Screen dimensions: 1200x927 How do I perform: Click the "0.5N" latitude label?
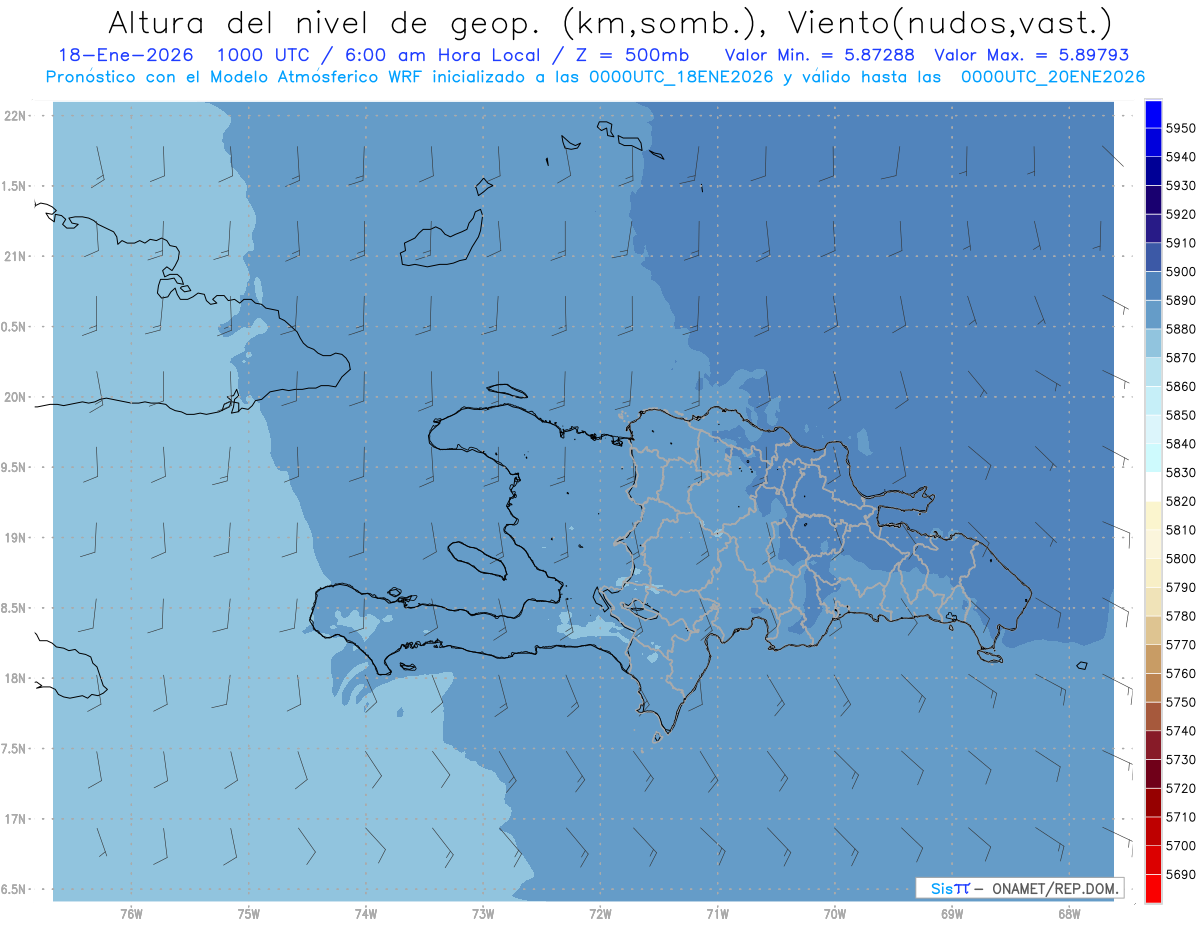coord(14,327)
